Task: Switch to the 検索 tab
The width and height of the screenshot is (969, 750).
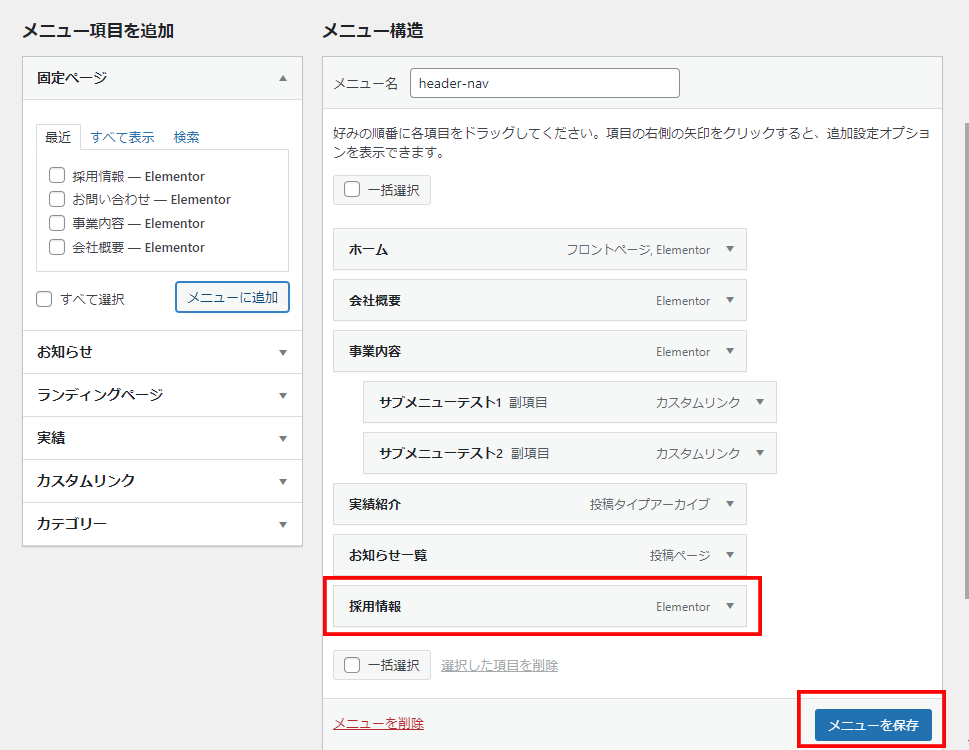Action: (x=186, y=137)
